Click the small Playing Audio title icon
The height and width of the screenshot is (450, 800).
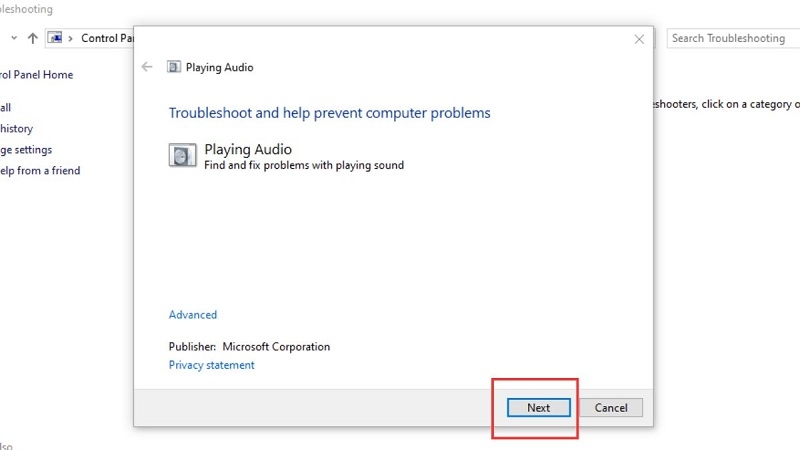[x=174, y=67]
